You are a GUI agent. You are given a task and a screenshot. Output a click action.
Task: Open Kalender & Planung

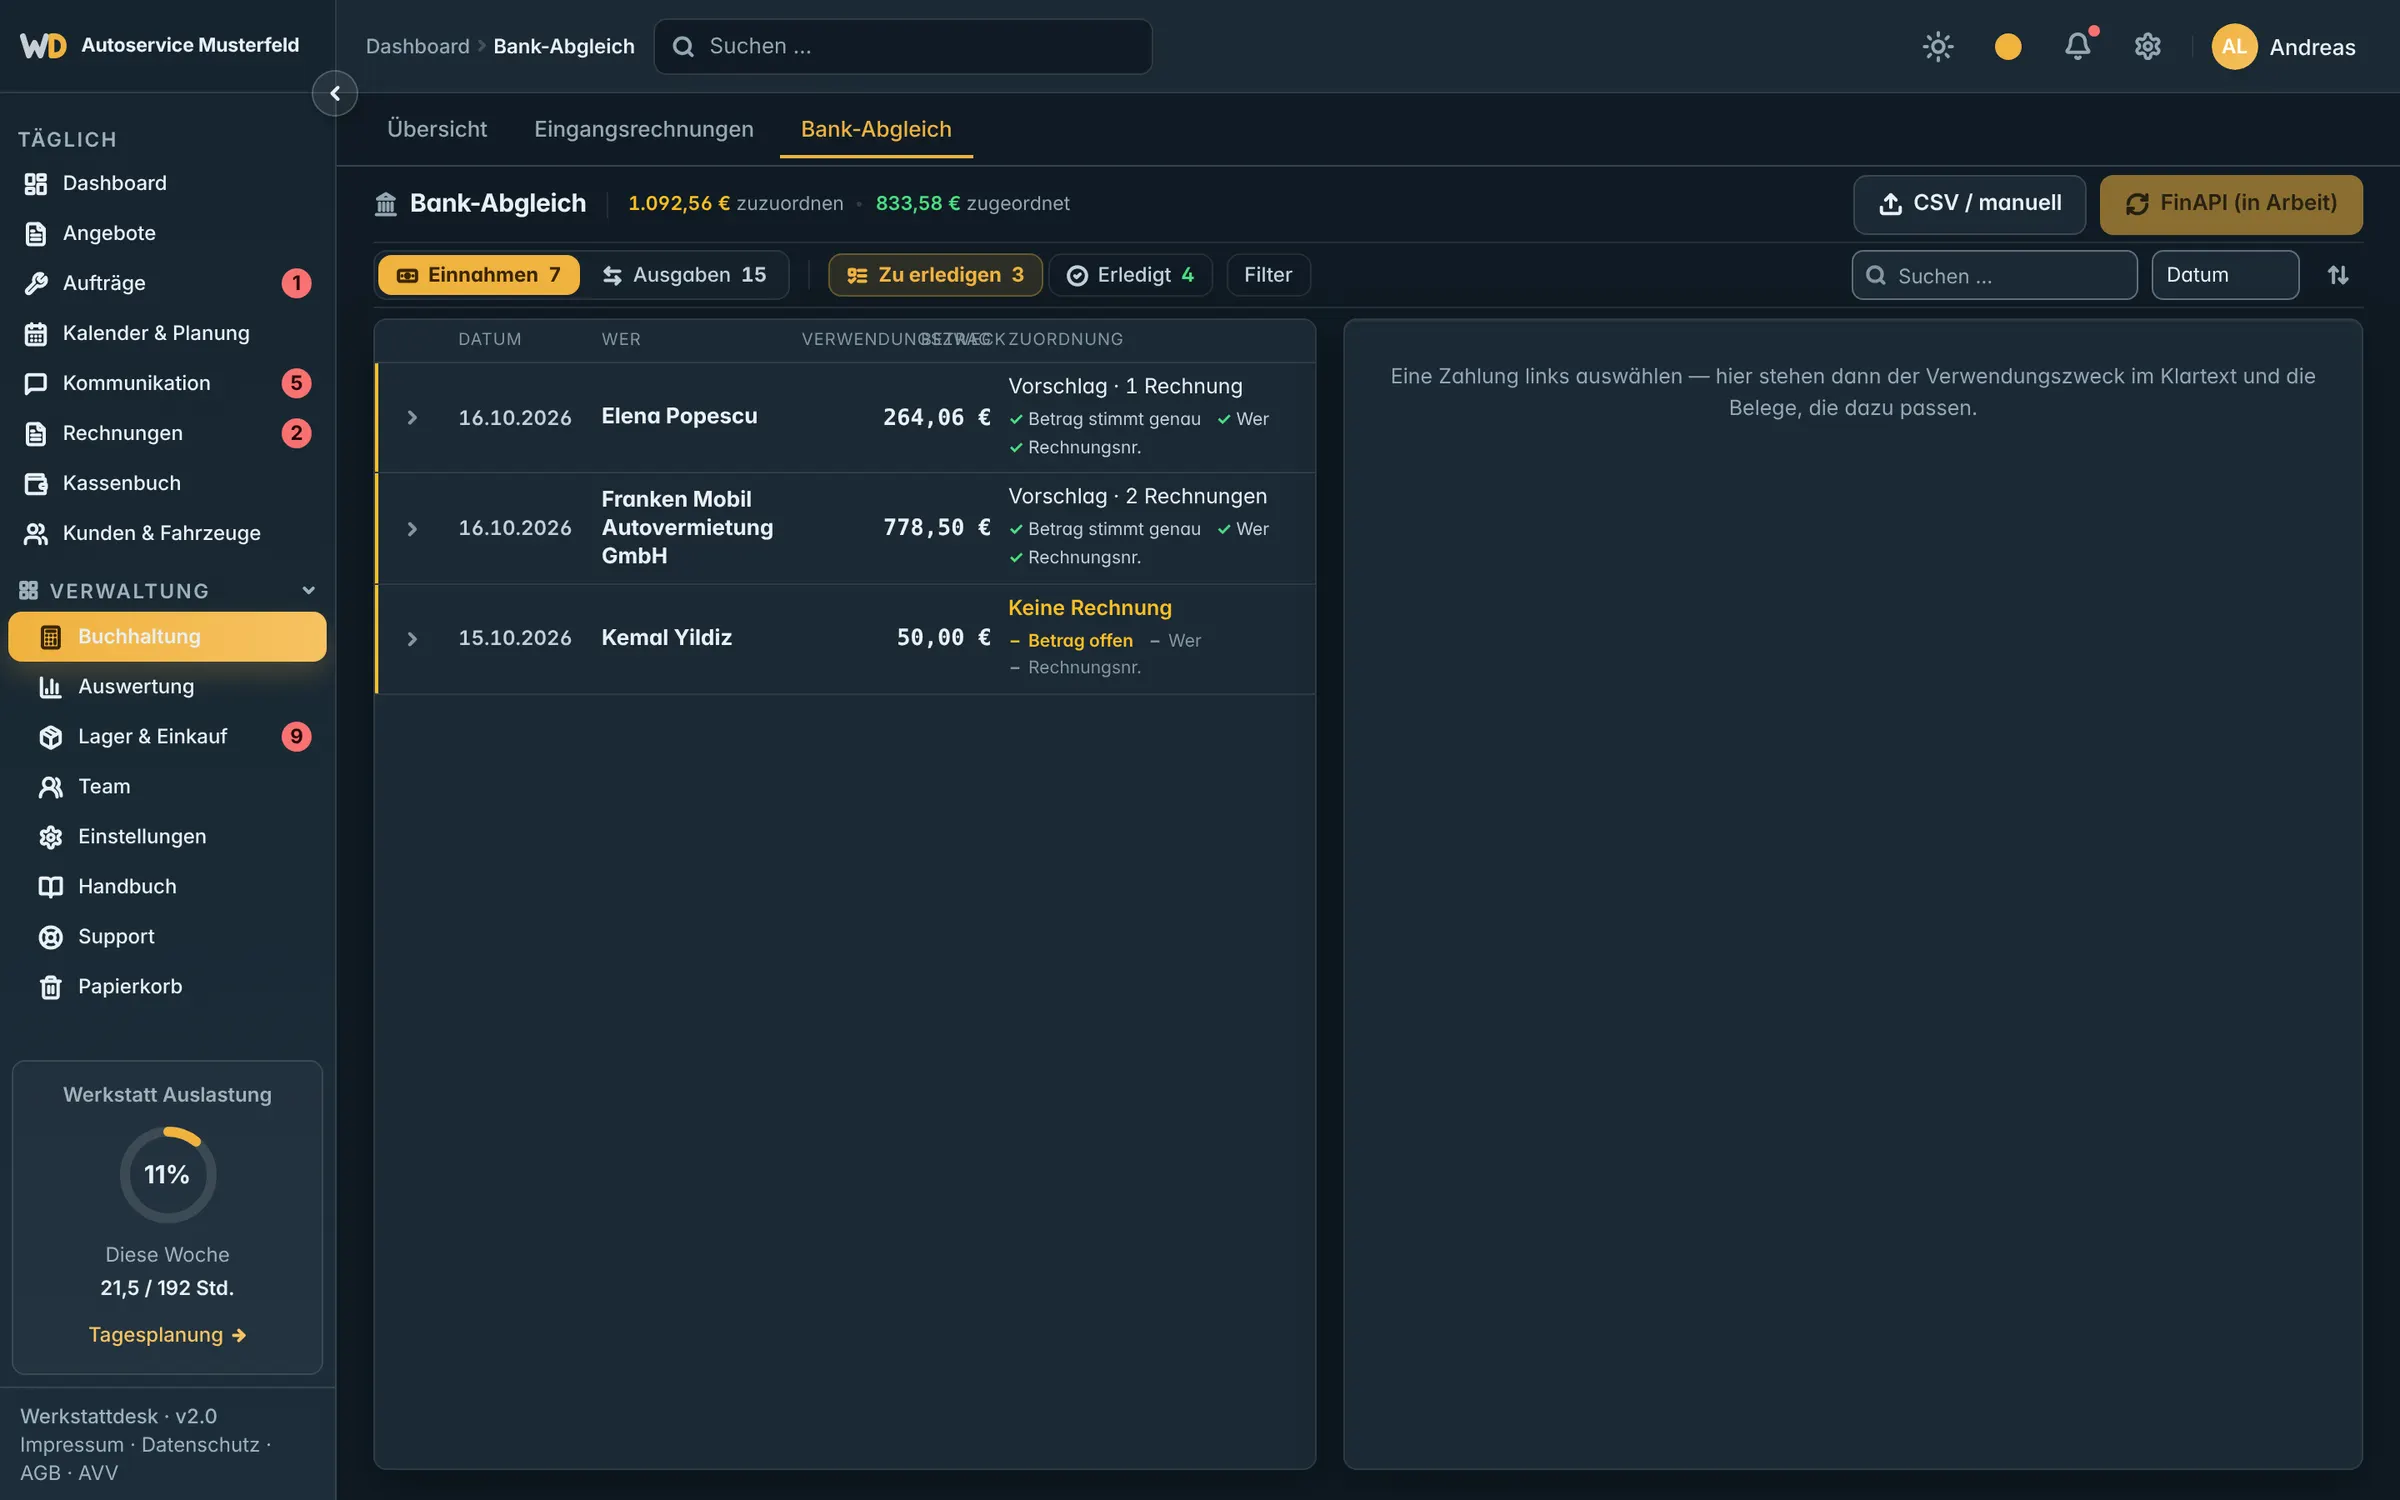tap(167, 333)
